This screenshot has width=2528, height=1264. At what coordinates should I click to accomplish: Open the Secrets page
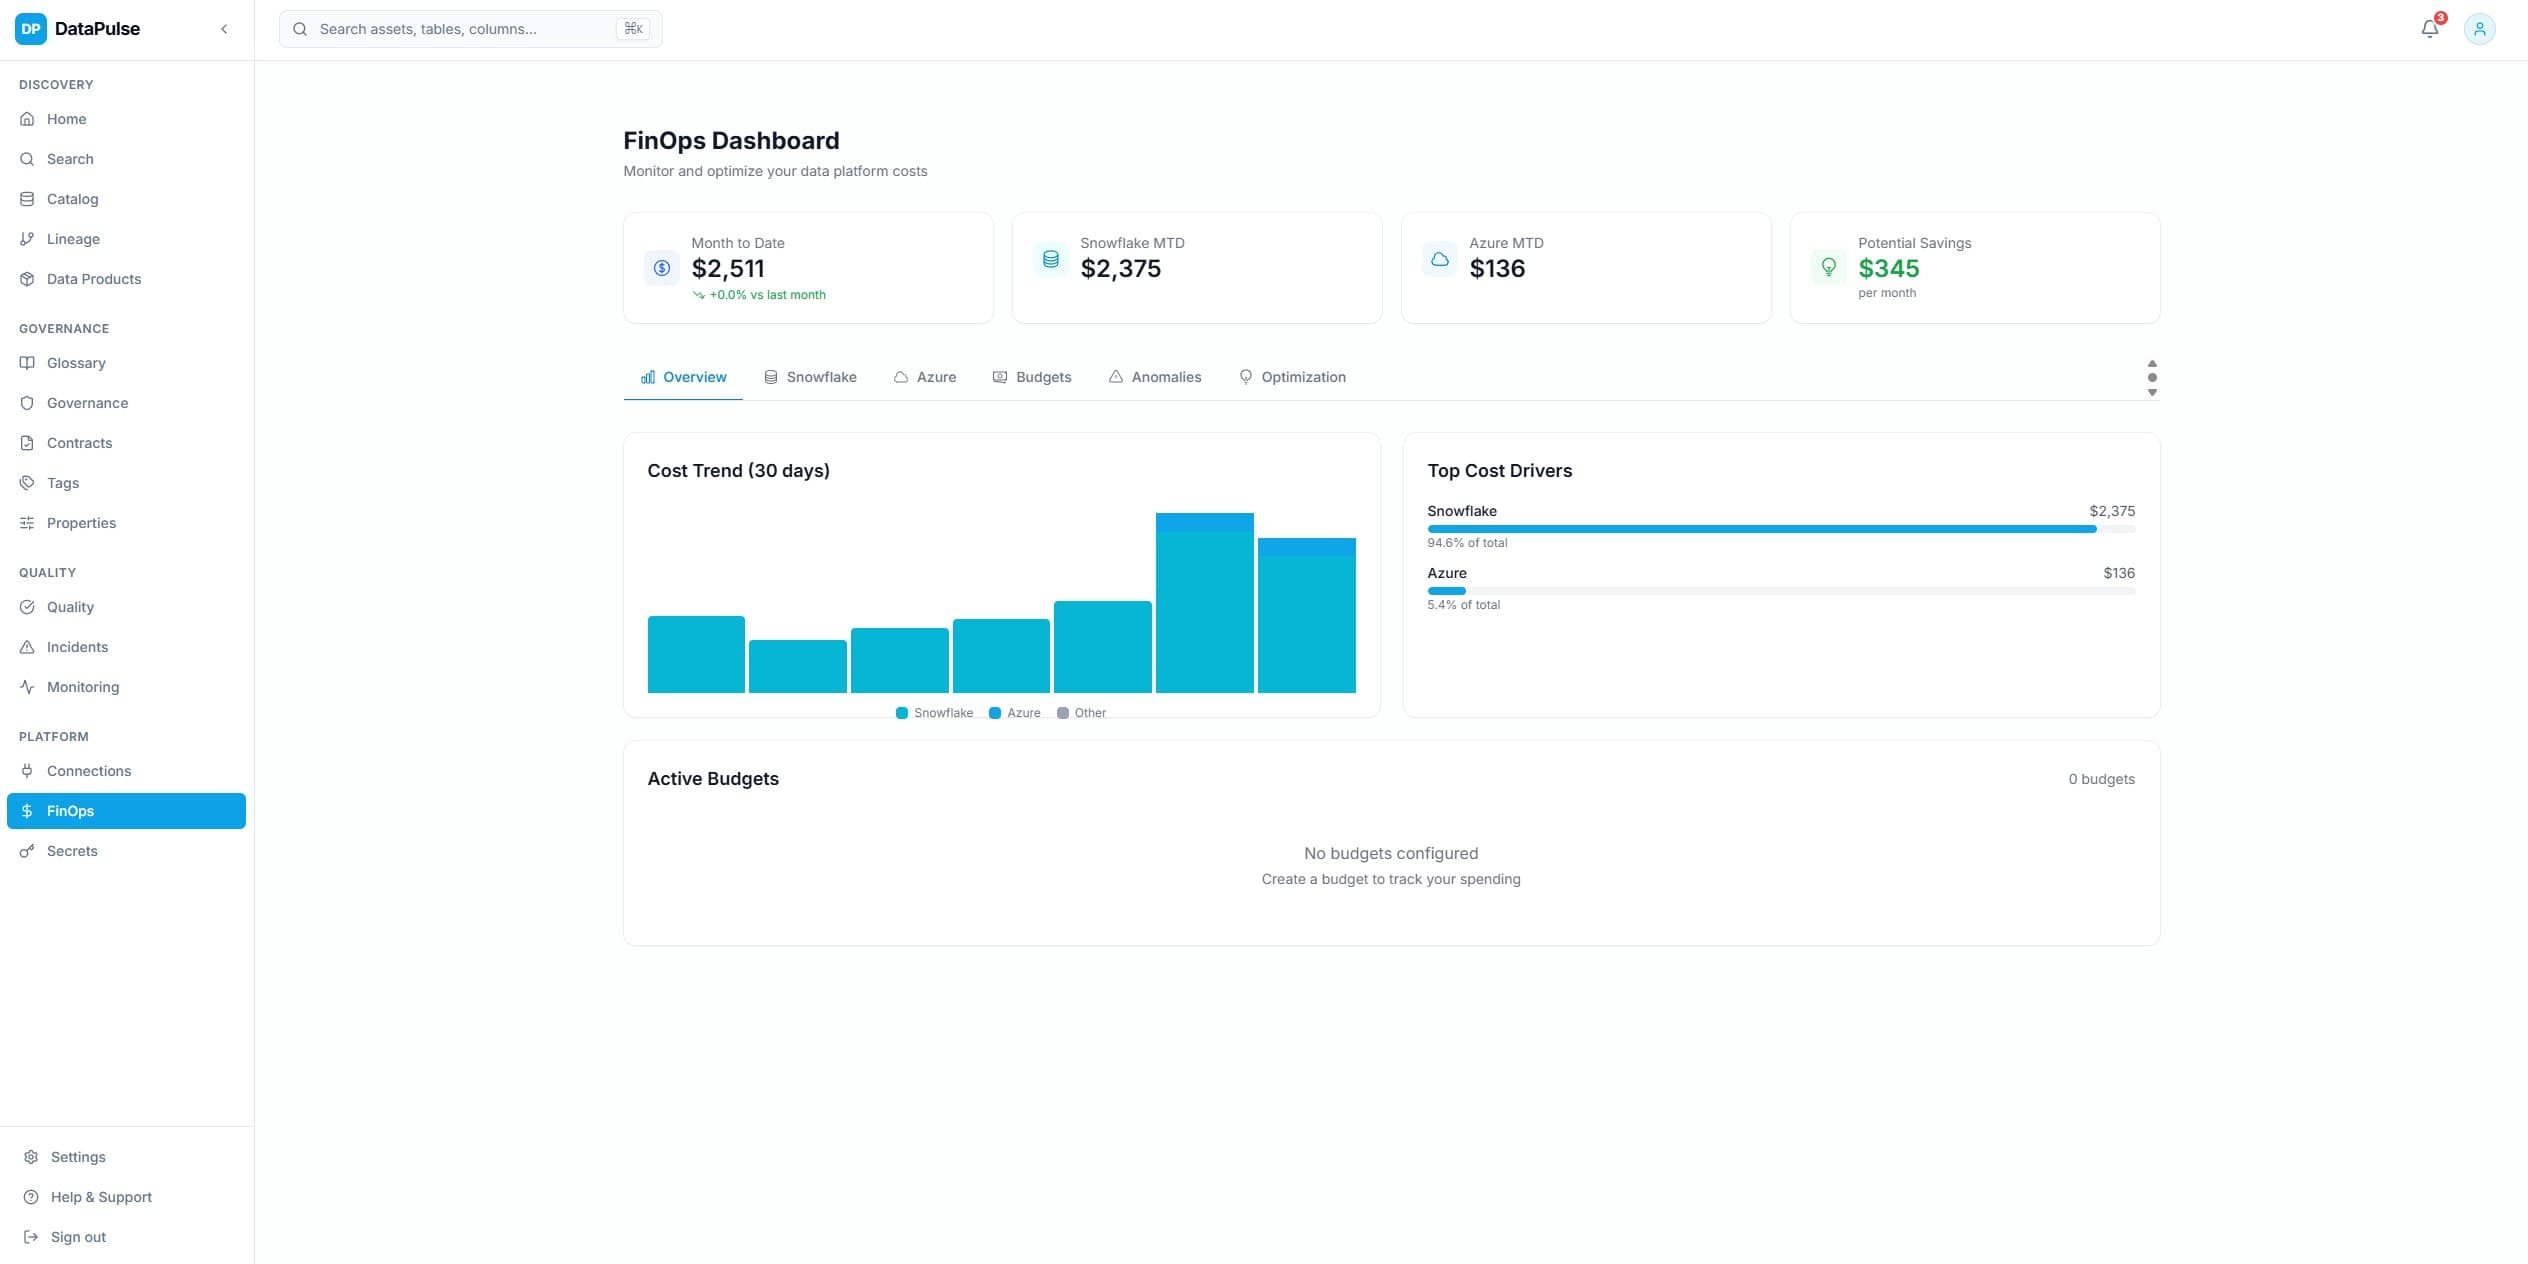[x=71, y=851]
